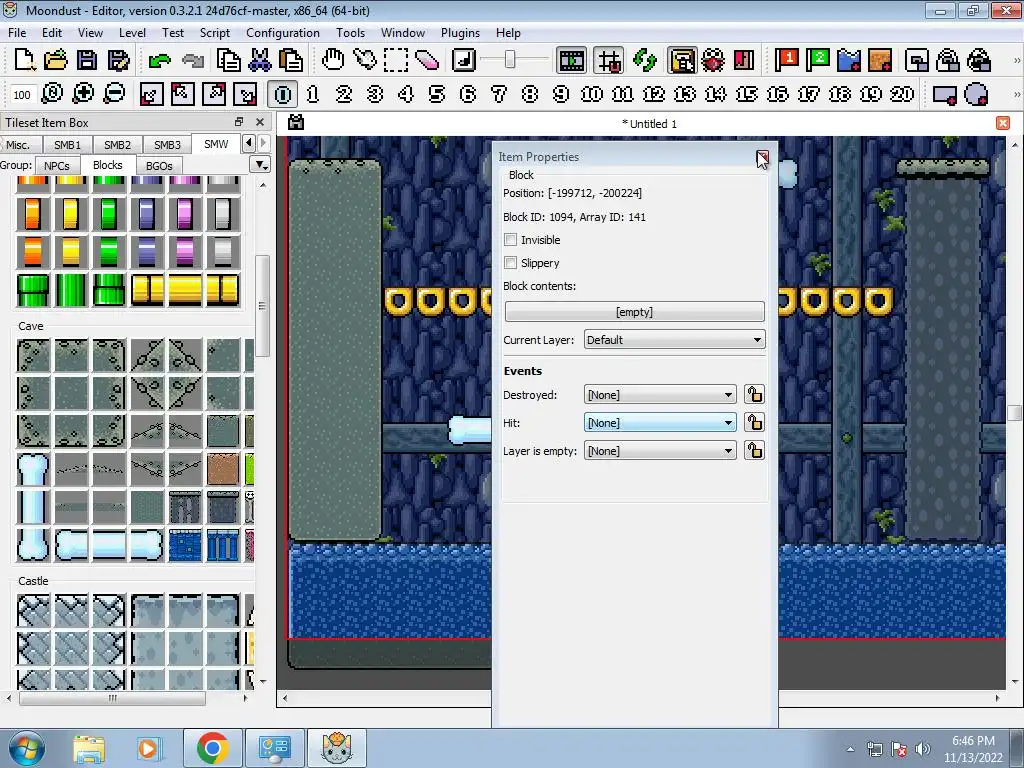The width and height of the screenshot is (1024, 768).
Task: Toggle the item properties toolbar button
Action: pos(682,60)
